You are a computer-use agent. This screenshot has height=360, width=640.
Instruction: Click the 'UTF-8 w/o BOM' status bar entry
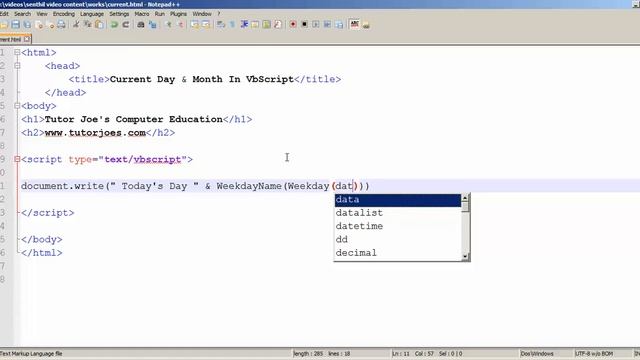point(594,354)
